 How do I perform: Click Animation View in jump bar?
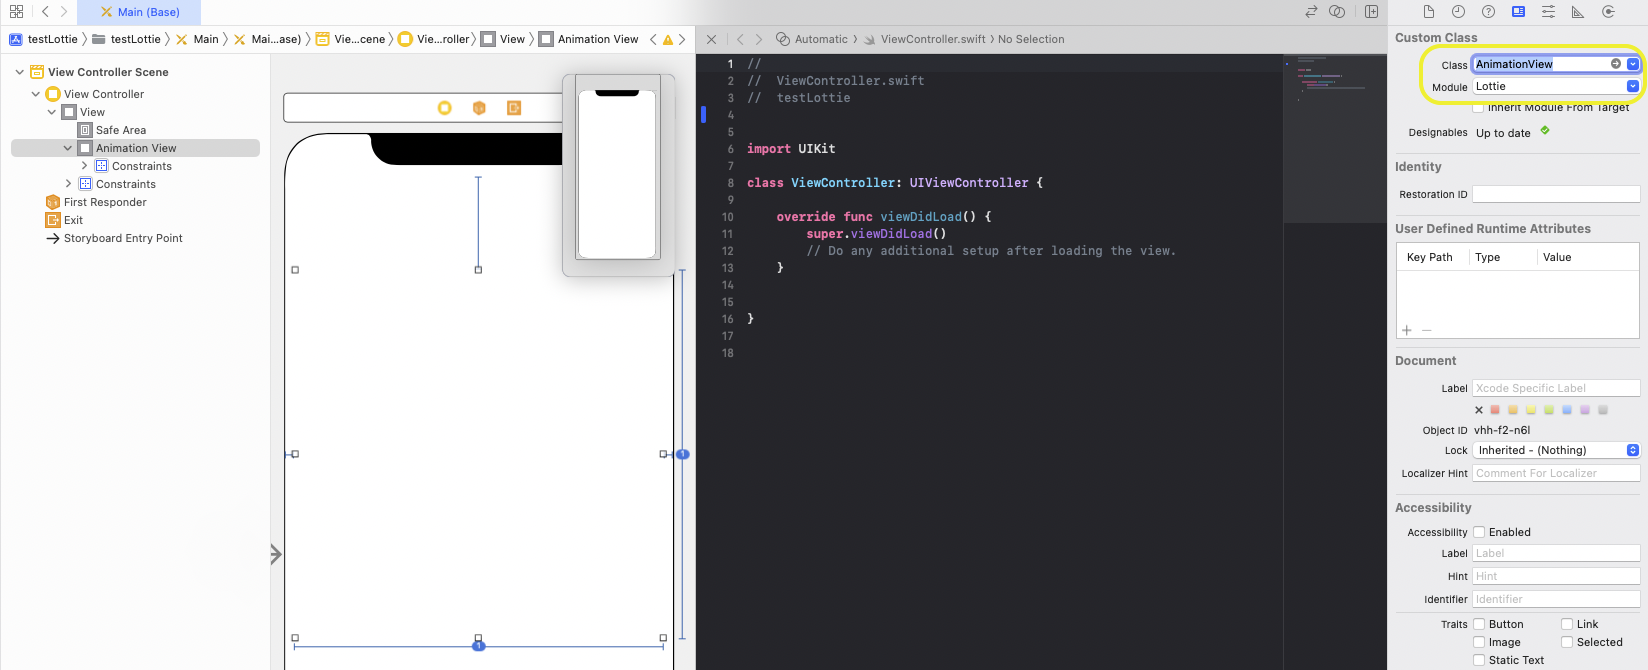point(589,39)
